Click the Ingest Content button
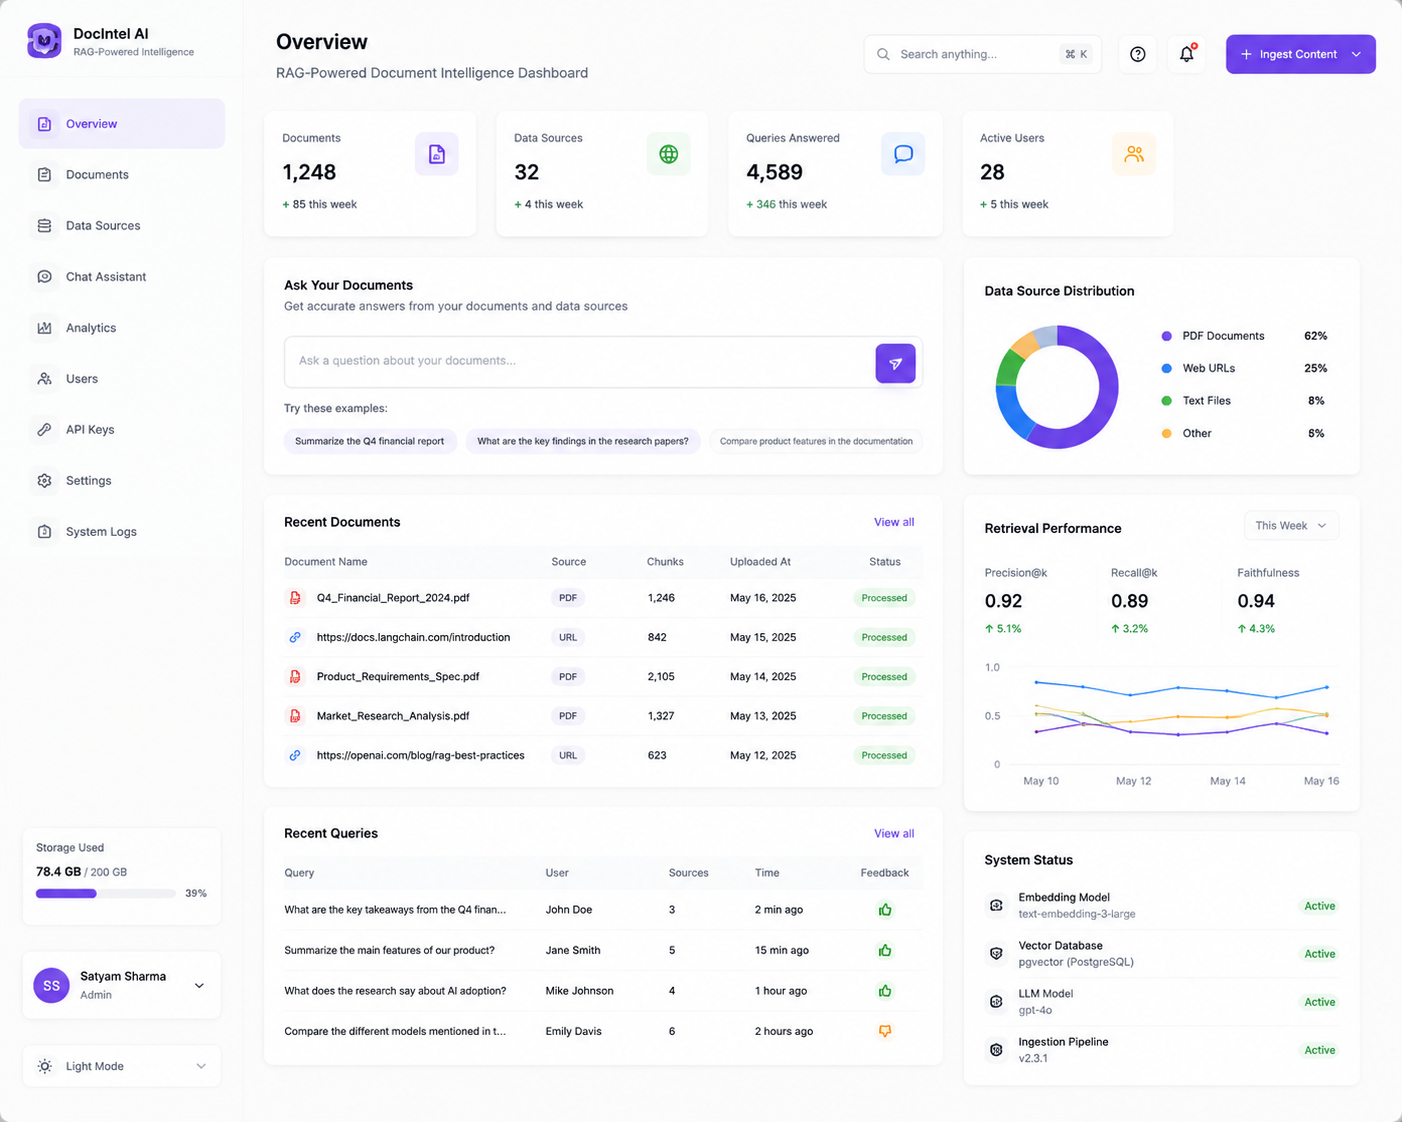Image resolution: width=1402 pixels, height=1122 pixels. click(x=1301, y=54)
